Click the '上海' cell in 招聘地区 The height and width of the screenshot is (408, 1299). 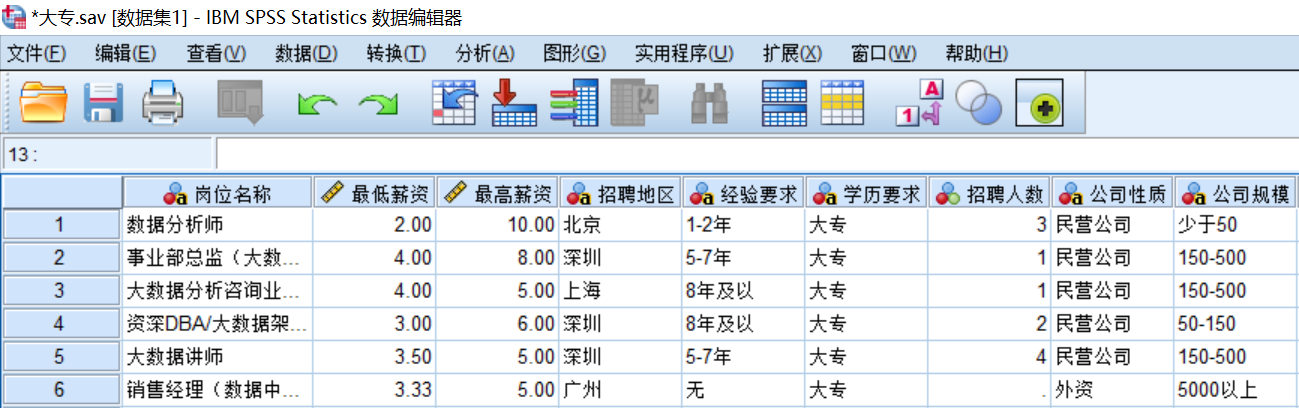coord(621,291)
